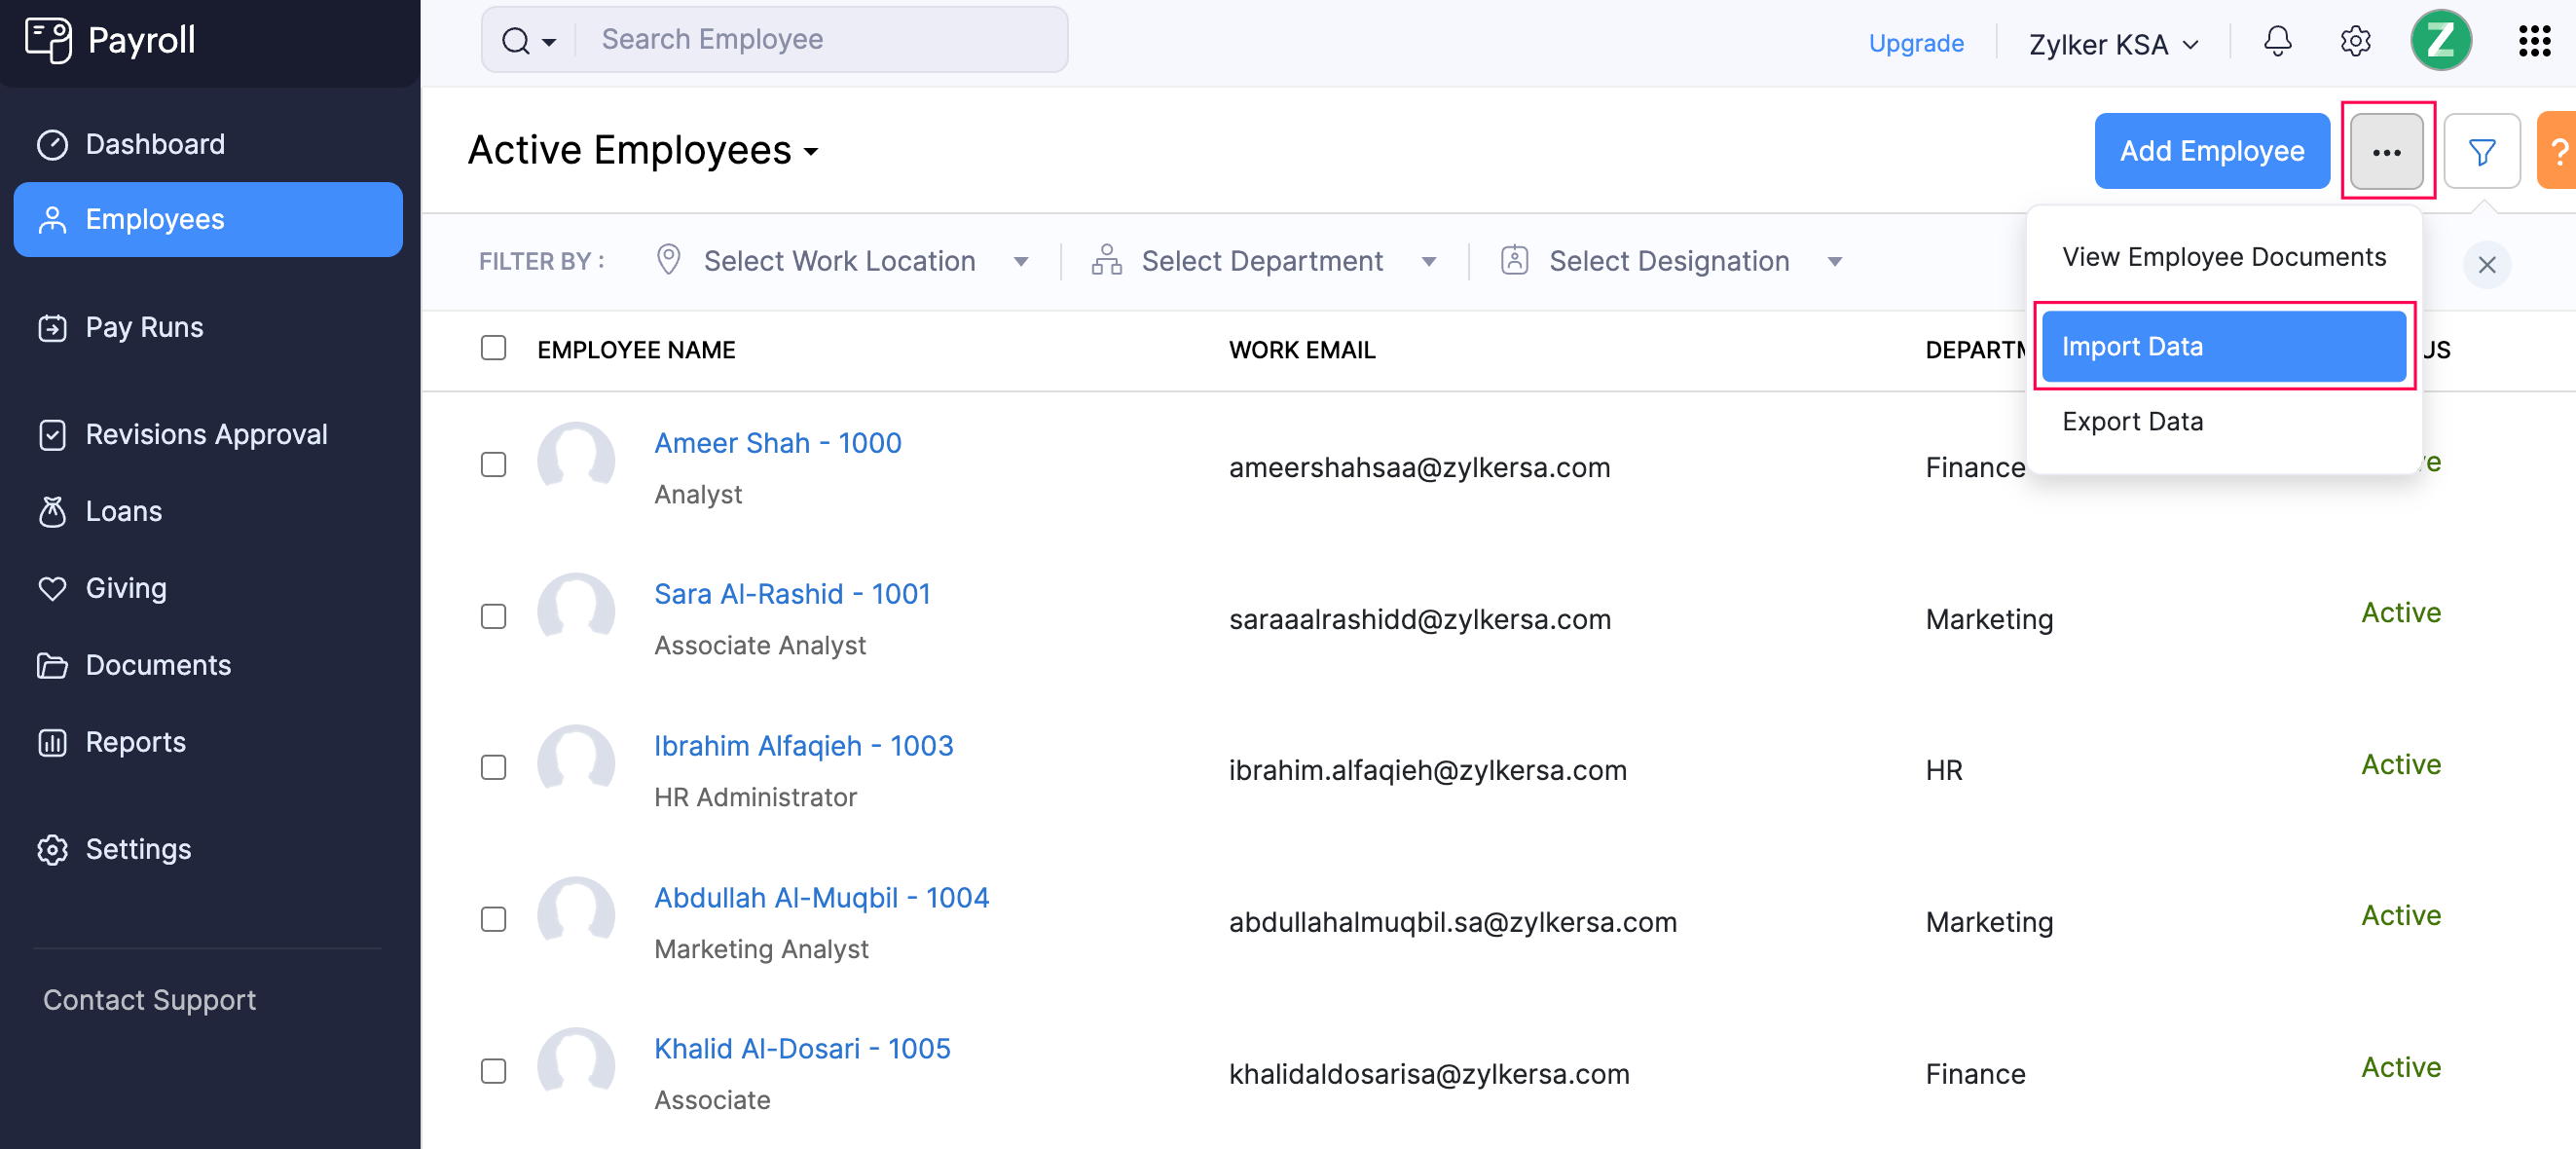The image size is (2576, 1149).
Task: Click the Work Location pin icon
Action: pos(668,260)
